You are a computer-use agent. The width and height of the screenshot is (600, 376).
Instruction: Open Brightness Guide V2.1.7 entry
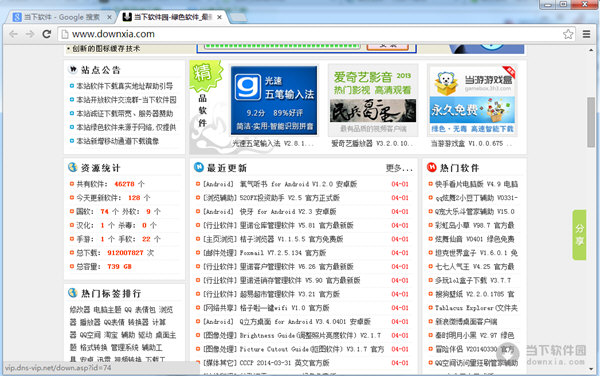tap(310, 335)
